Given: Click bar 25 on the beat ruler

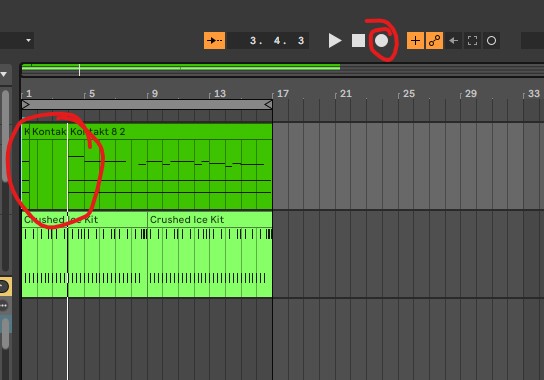Looking at the screenshot, I should pos(409,94).
